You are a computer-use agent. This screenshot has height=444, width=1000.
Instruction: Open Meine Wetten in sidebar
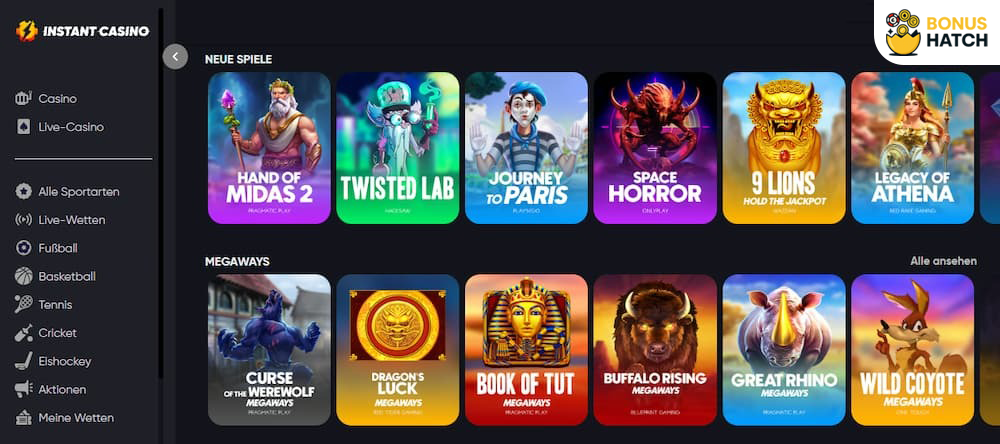pos(64,418)
